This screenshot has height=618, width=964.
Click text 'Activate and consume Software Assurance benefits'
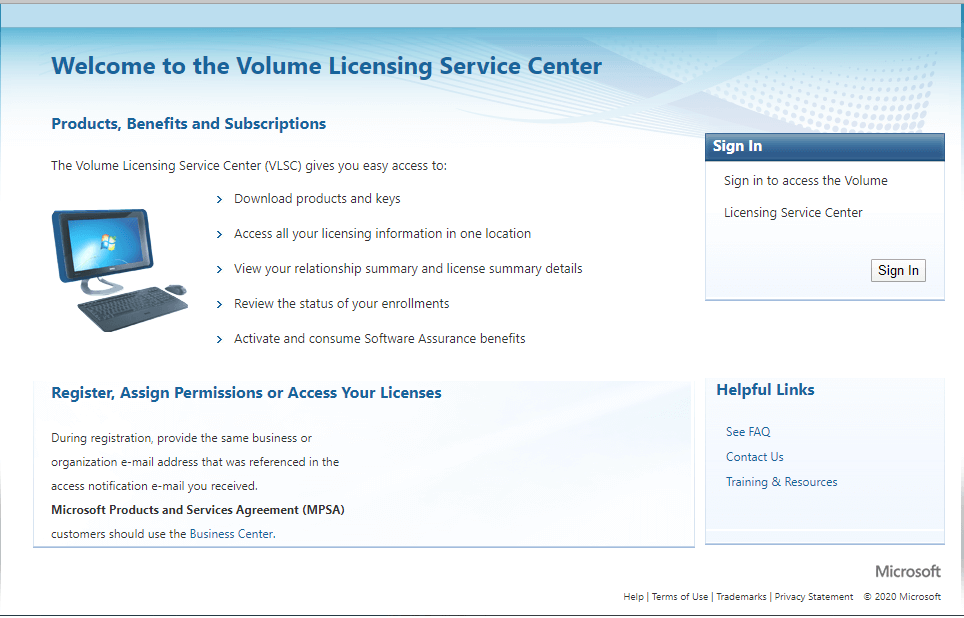pos(380,339)
